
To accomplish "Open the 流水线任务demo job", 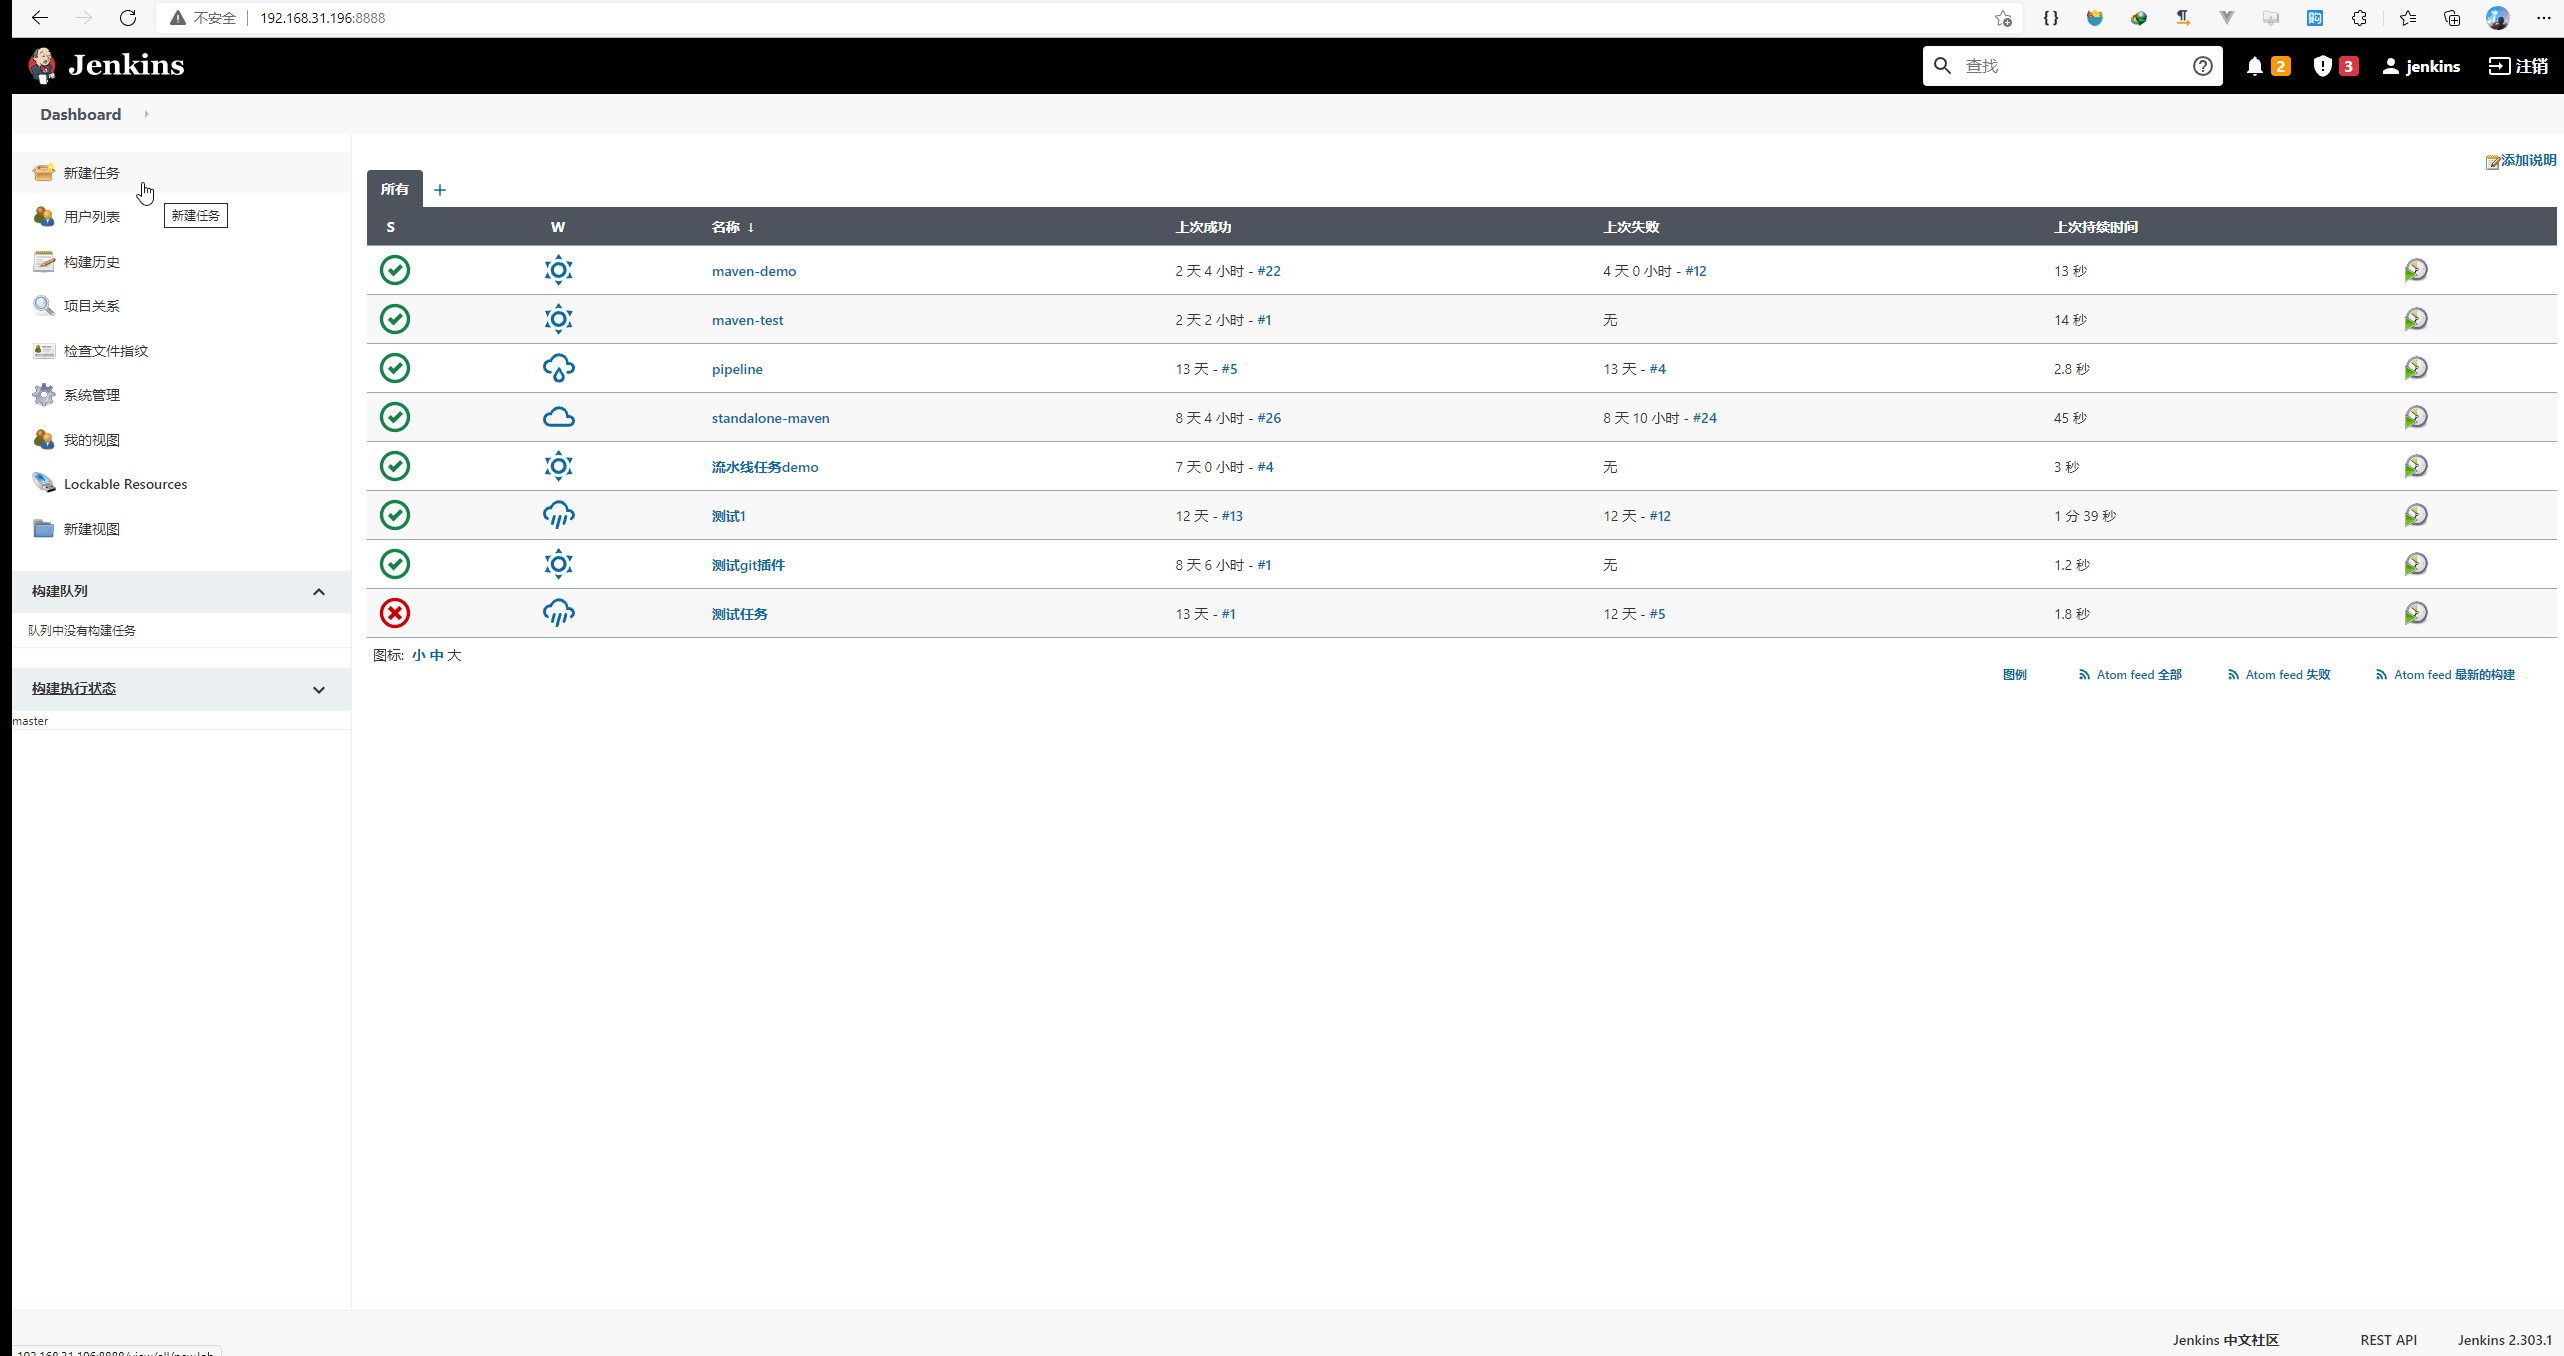I will pos(765,467).
